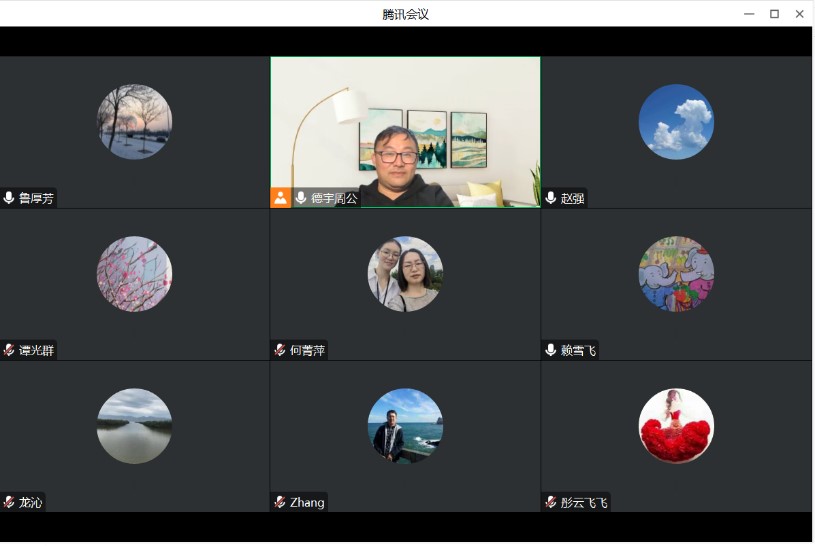
Task: Maximize the 腾讯会议 window
Action: pos(774,14)
